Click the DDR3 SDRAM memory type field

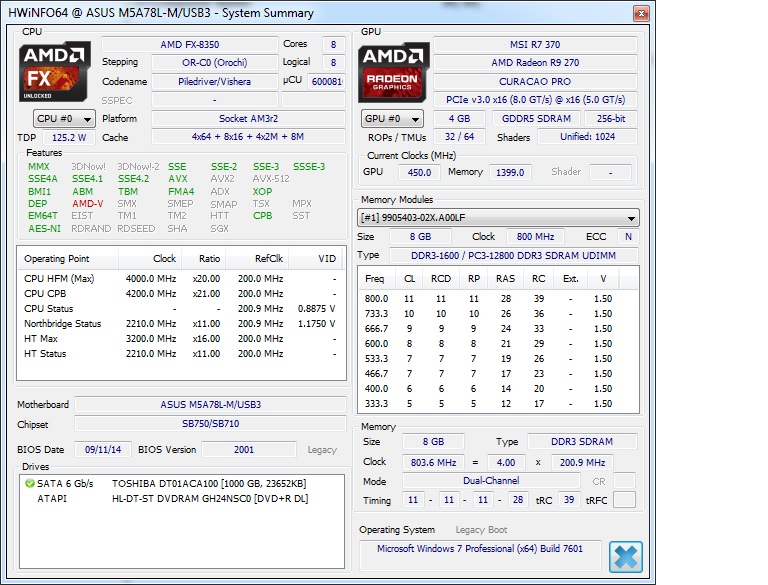click(x=582, y=442)
